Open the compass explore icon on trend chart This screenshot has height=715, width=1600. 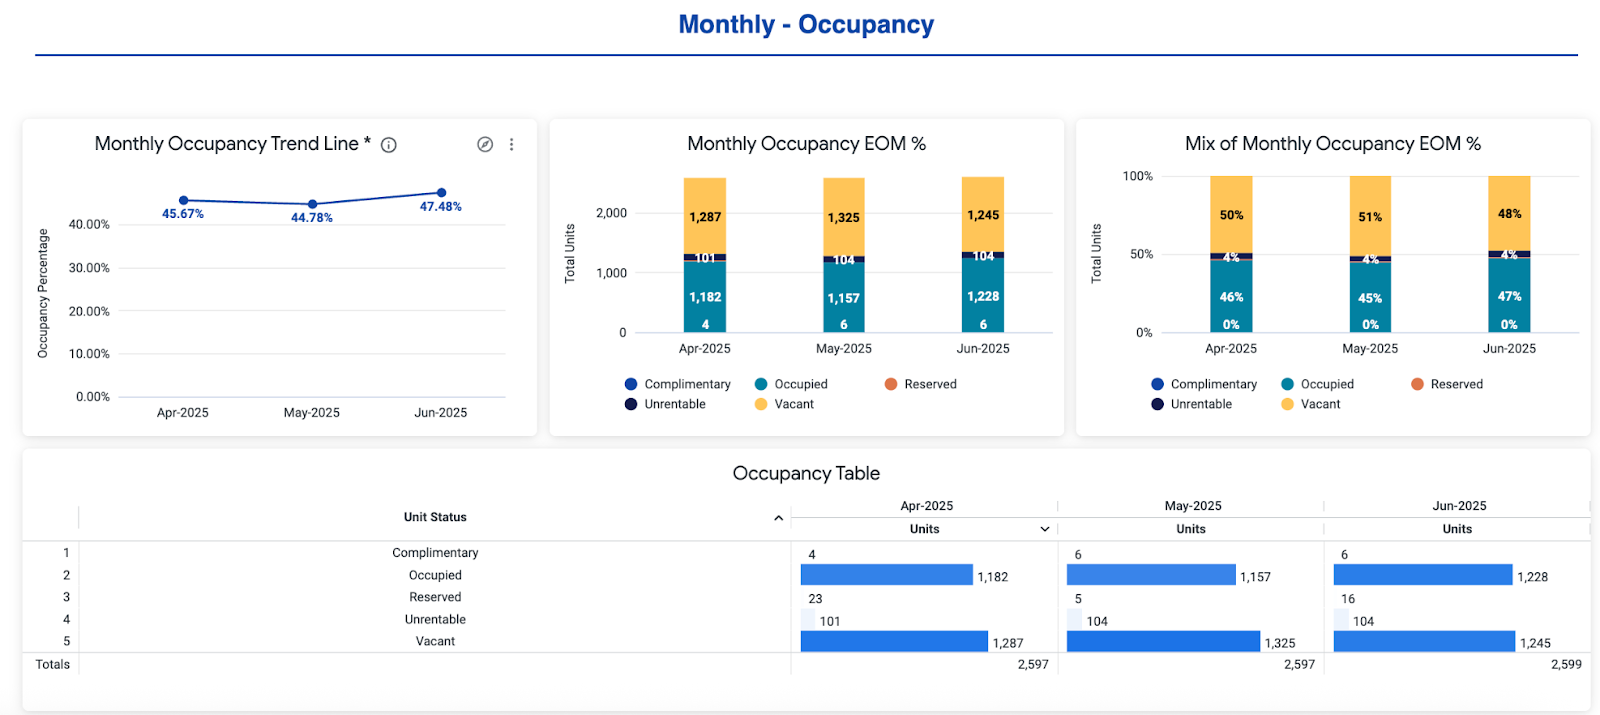[485, 144]
